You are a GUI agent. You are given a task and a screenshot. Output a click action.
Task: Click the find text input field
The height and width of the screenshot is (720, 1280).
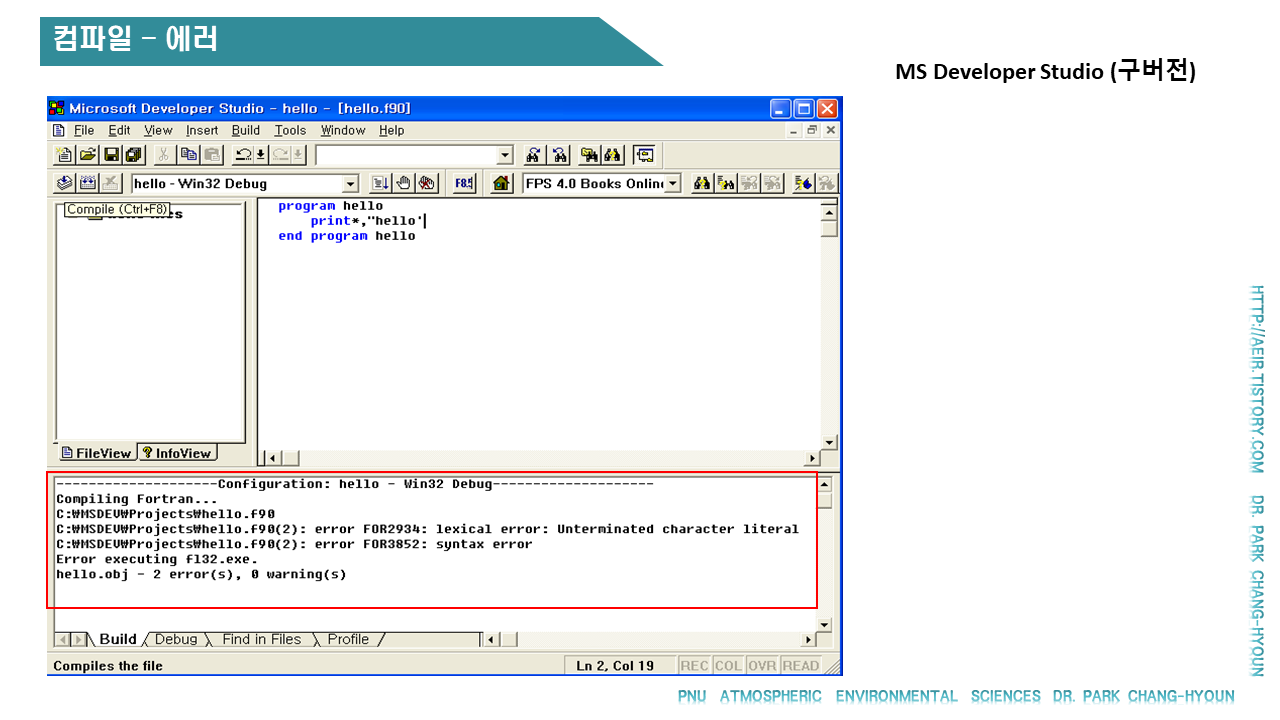406,155
